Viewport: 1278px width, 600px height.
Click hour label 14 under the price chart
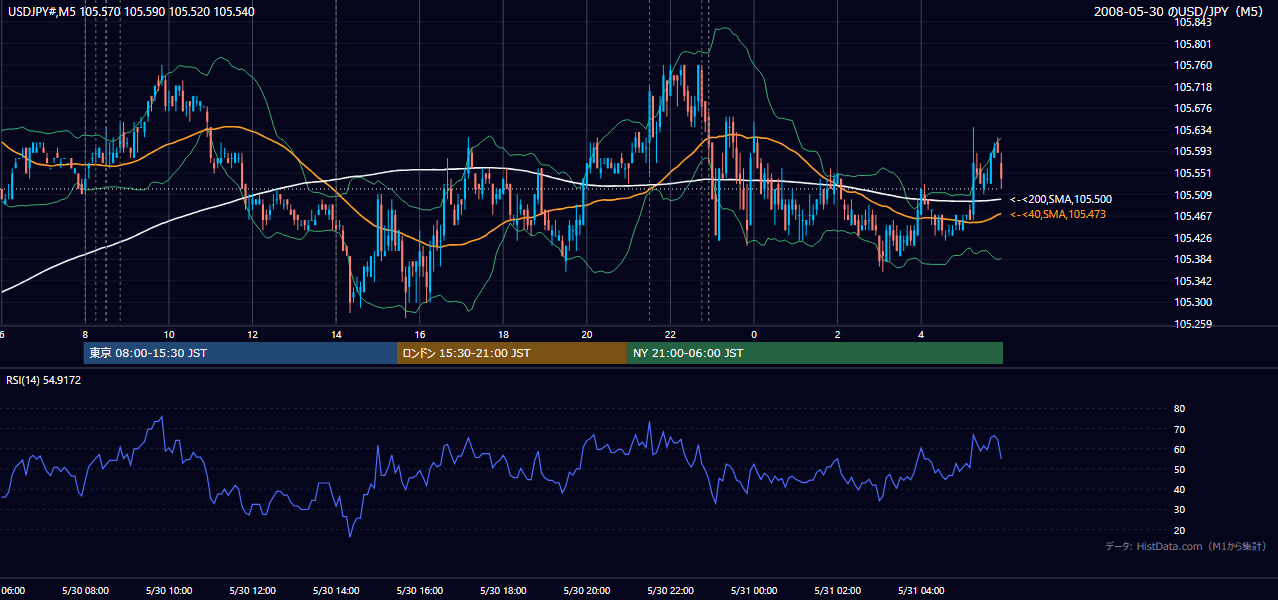(336, 334)
